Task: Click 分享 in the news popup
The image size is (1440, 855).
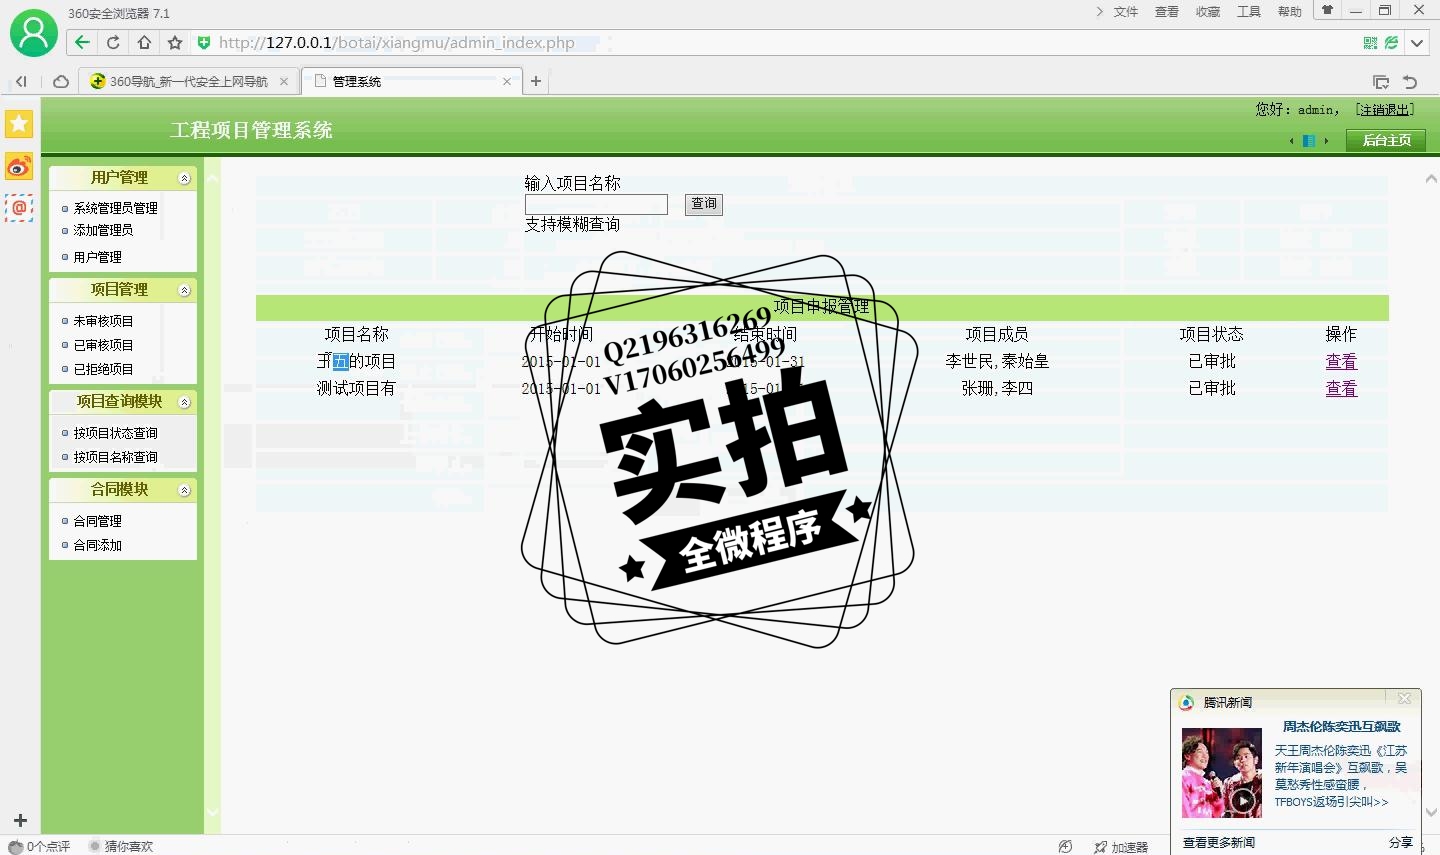Action: click(x=1401, y=843)
